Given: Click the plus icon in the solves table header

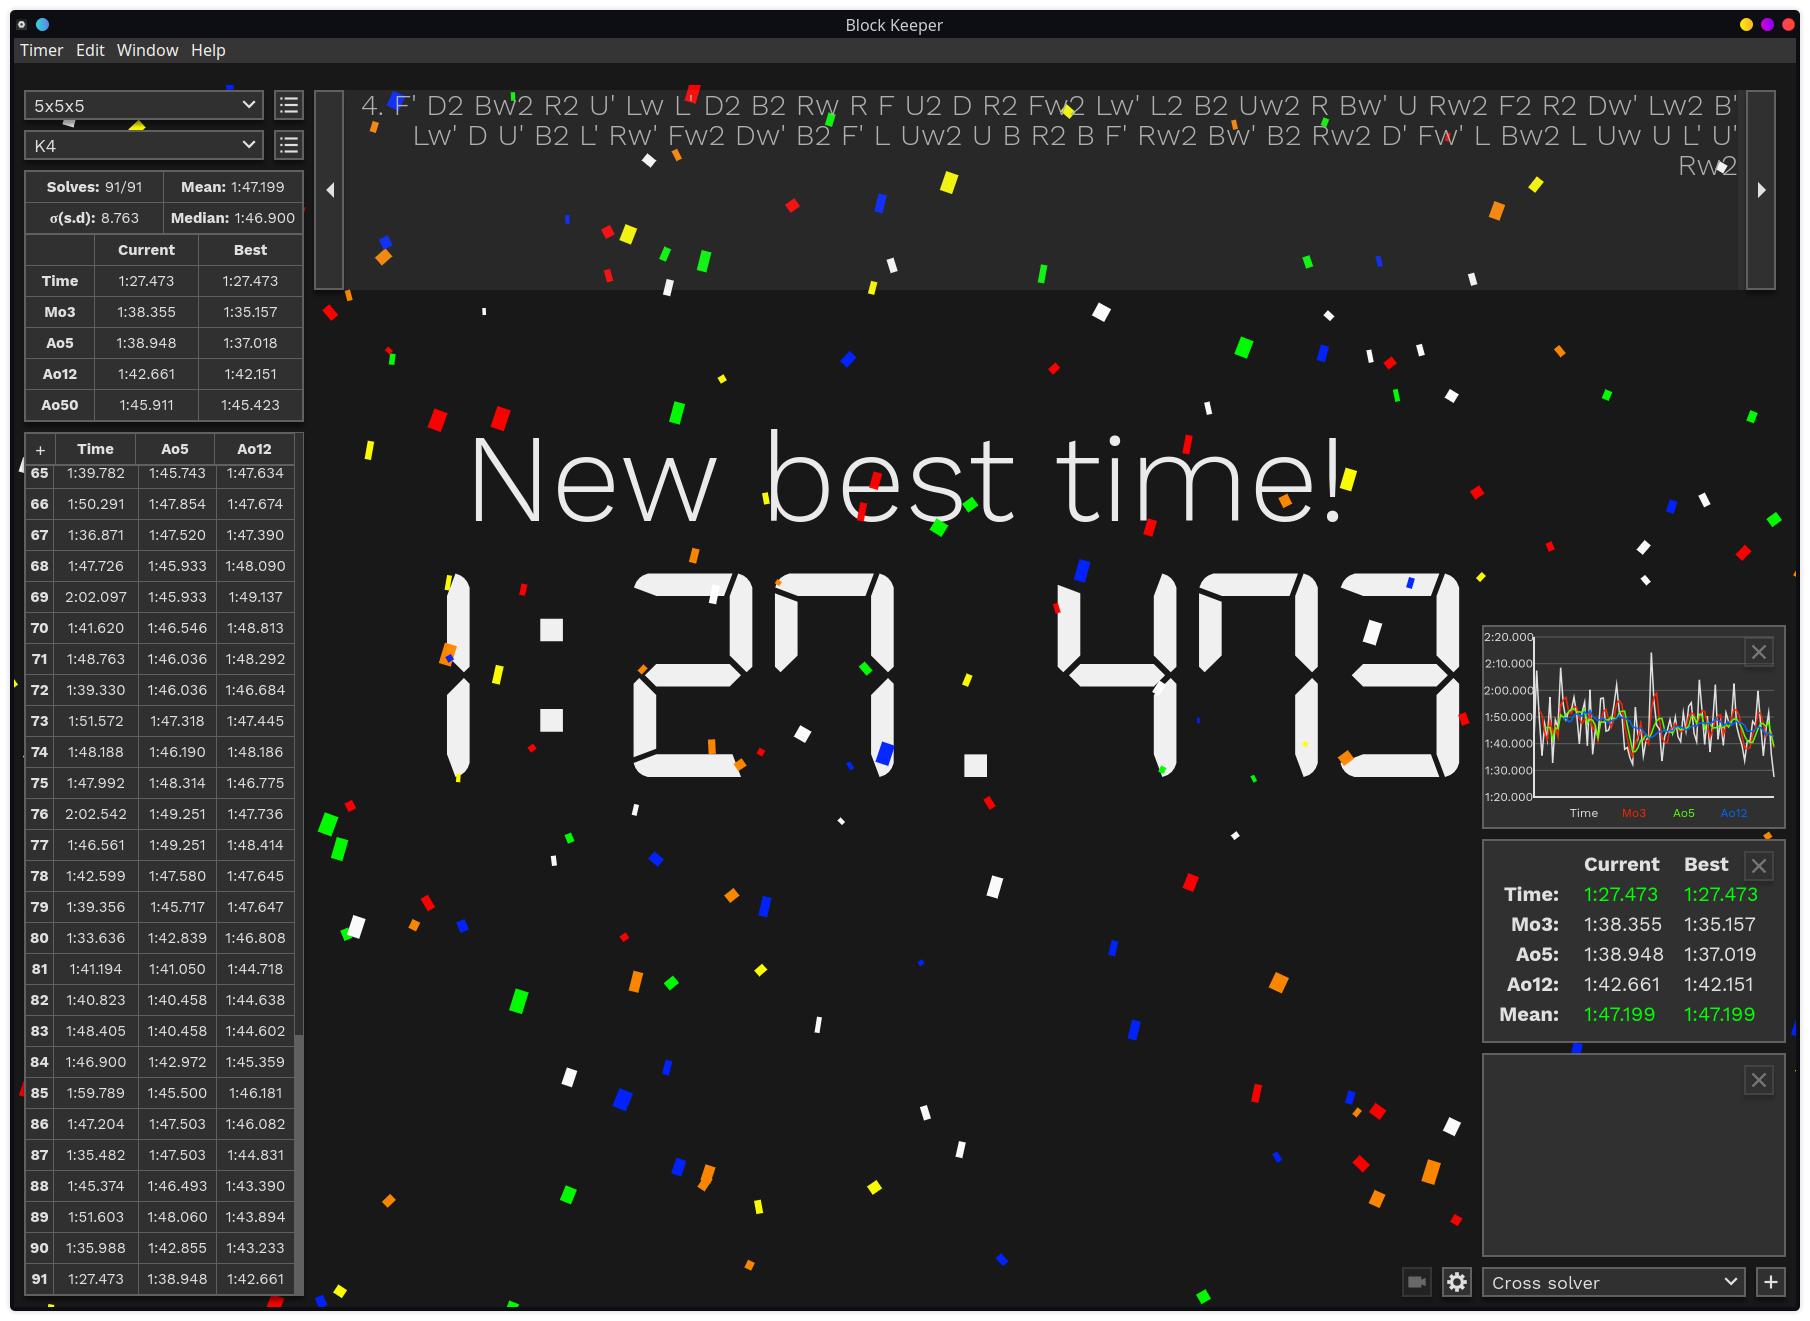Looking at the screenshot, I should coord(40,449).
